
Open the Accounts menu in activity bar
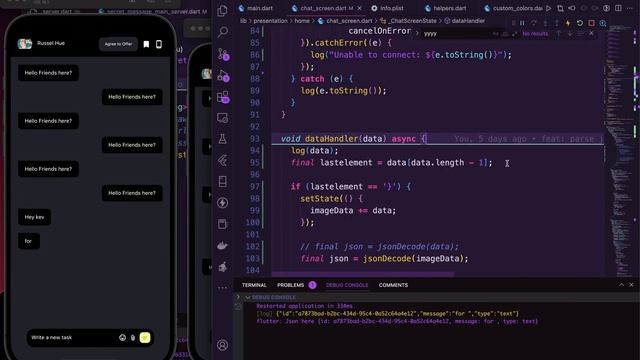click(222, 345)
